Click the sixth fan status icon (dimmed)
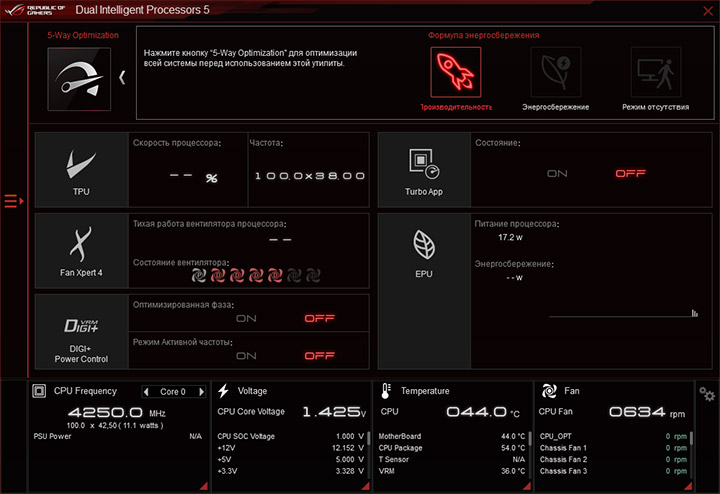This screenshot has width=720, height=494. 294,275
